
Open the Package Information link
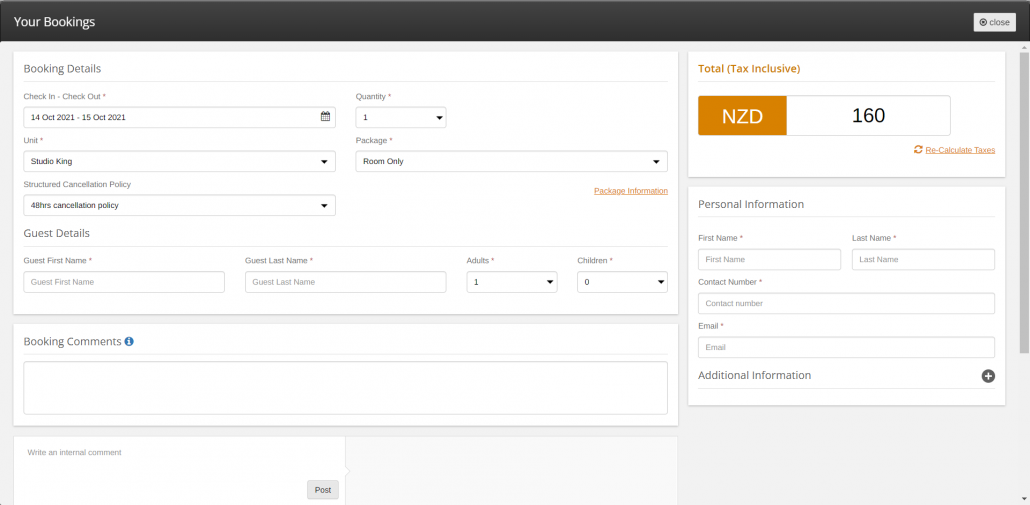point(631,191)
